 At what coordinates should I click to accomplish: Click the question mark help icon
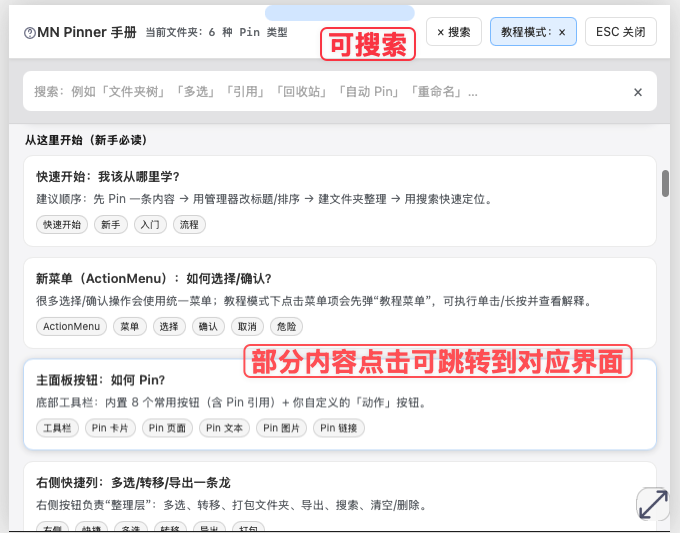[x=29, y=33]
